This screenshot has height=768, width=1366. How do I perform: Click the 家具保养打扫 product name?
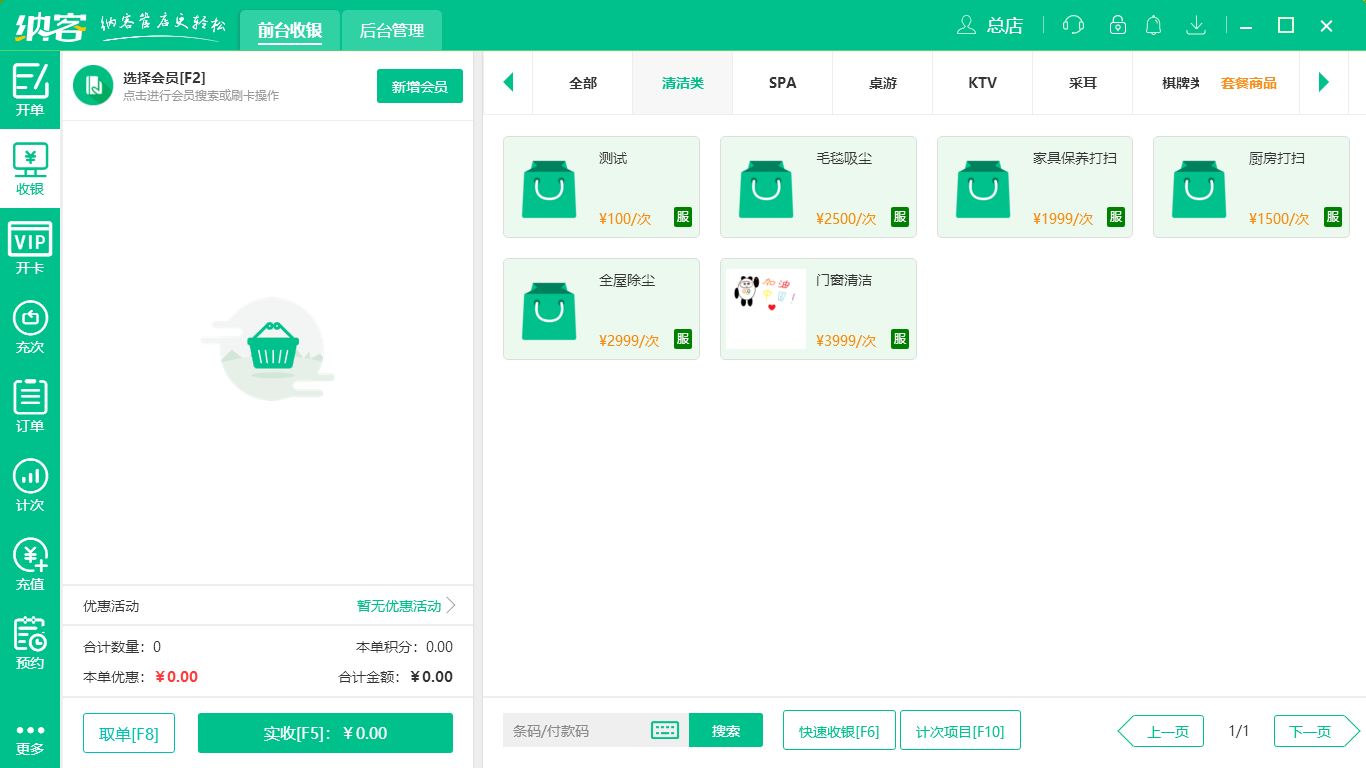click(1075, 158)
